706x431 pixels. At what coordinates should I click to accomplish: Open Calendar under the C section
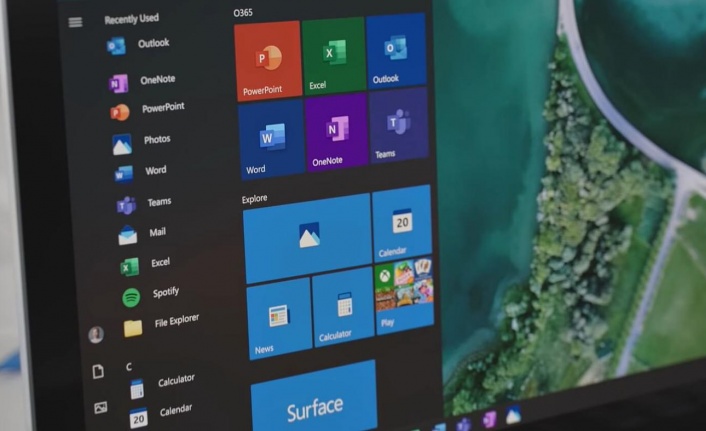[x=161, y=414]
